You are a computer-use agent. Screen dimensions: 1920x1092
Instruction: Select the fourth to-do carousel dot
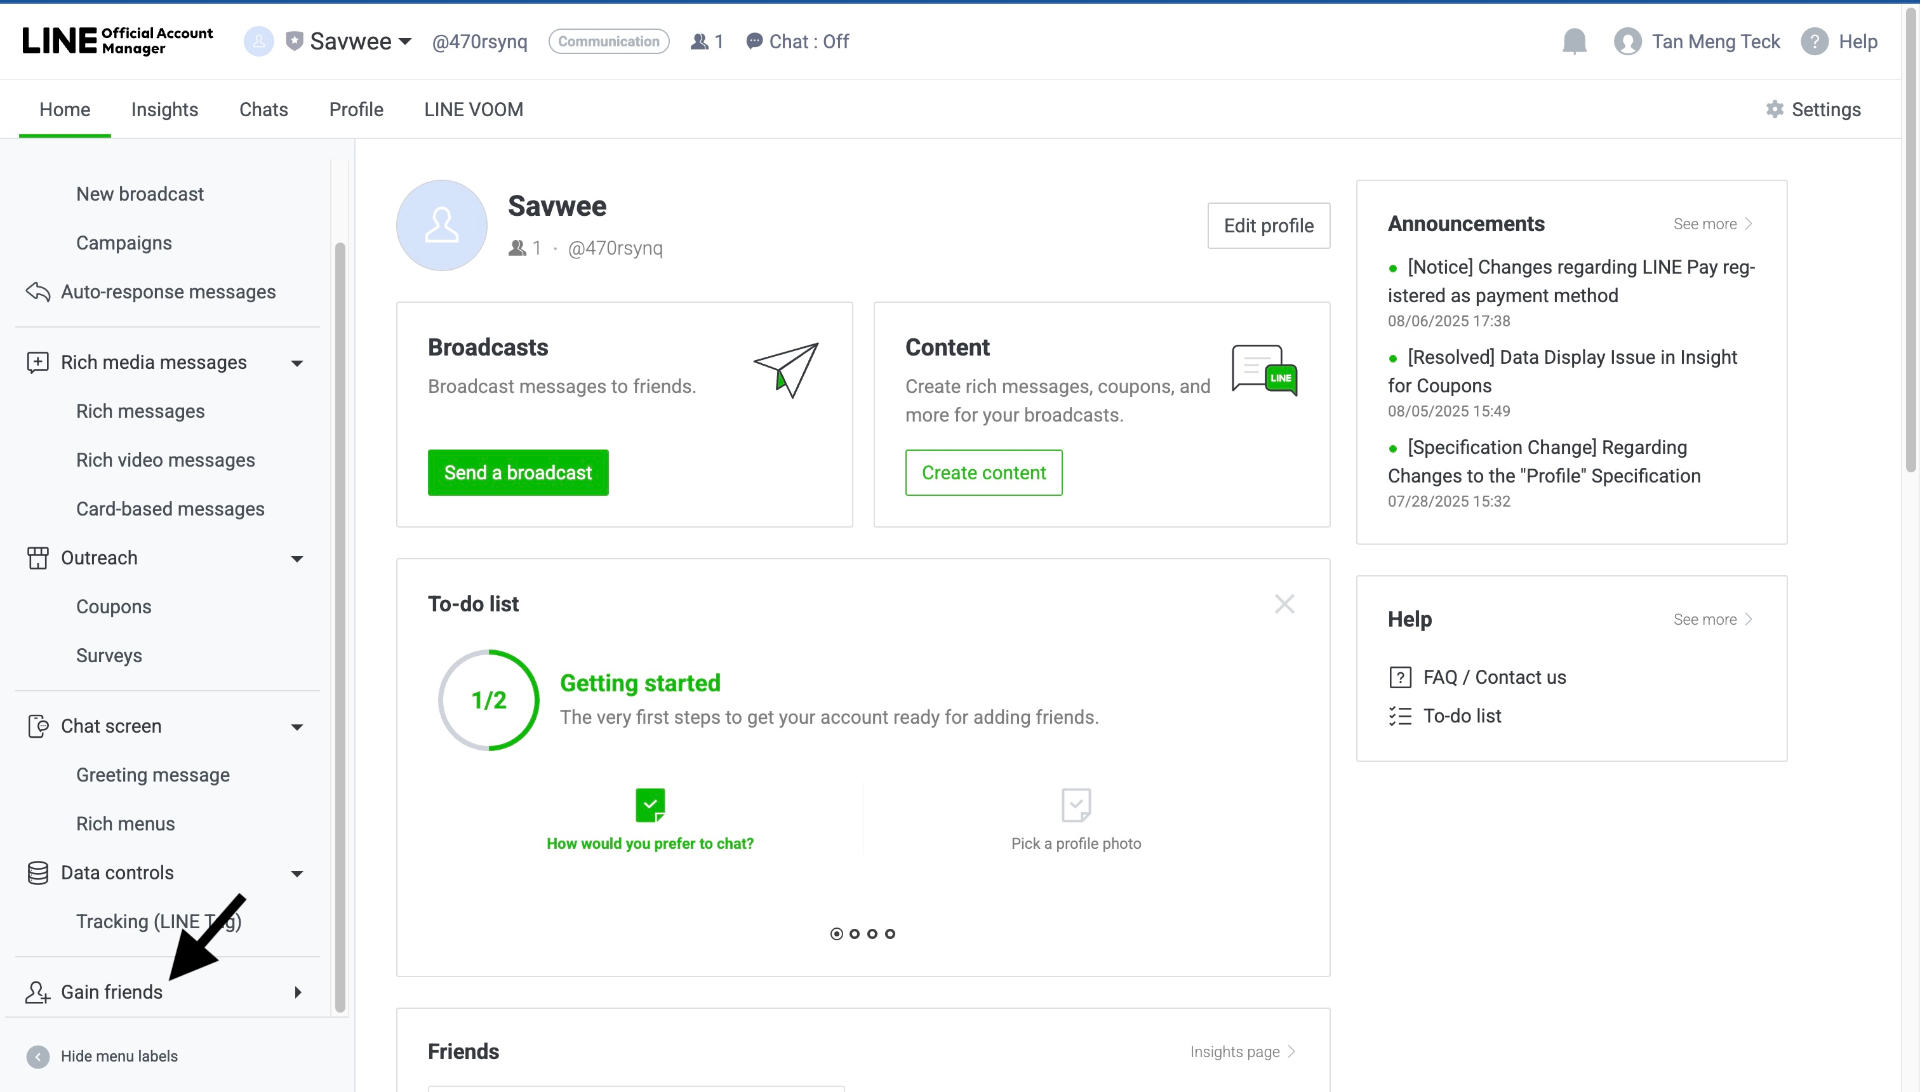click(890, 934)
